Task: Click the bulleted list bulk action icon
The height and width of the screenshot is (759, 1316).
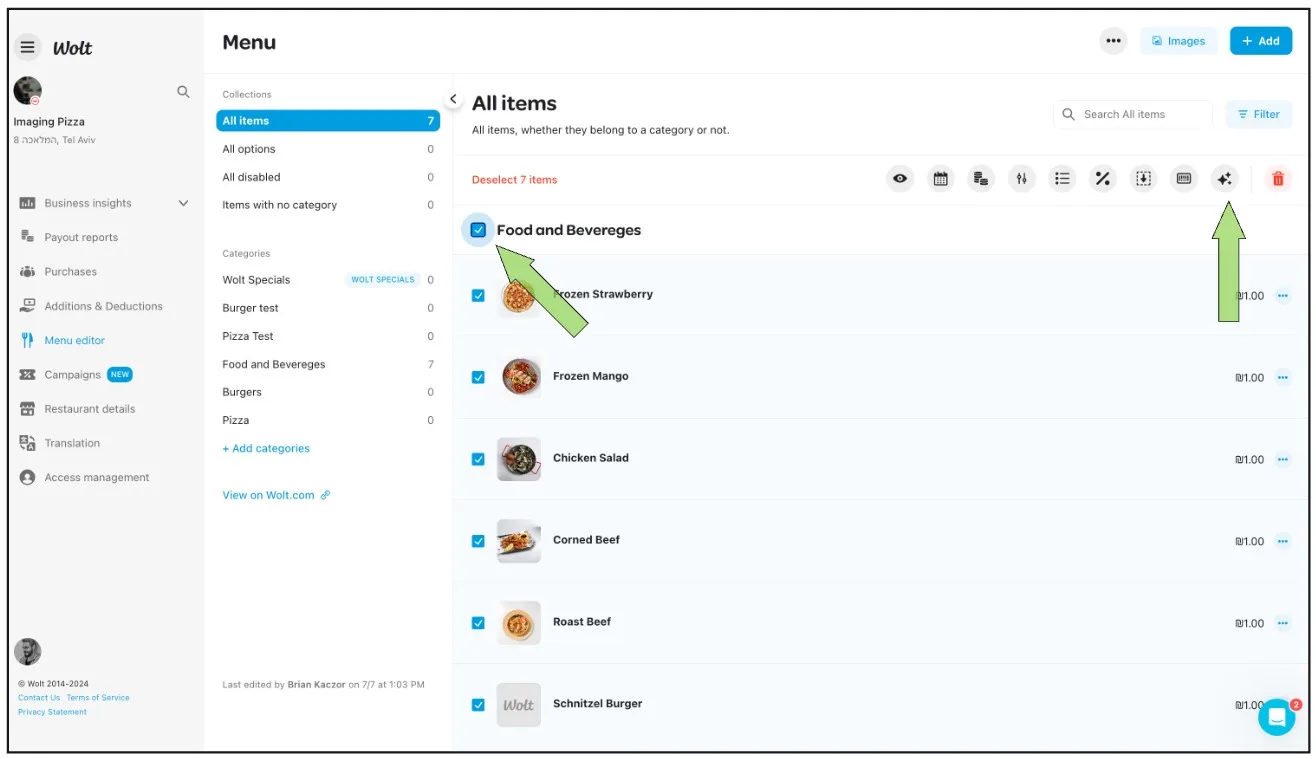Action: tap(1062, 179)
